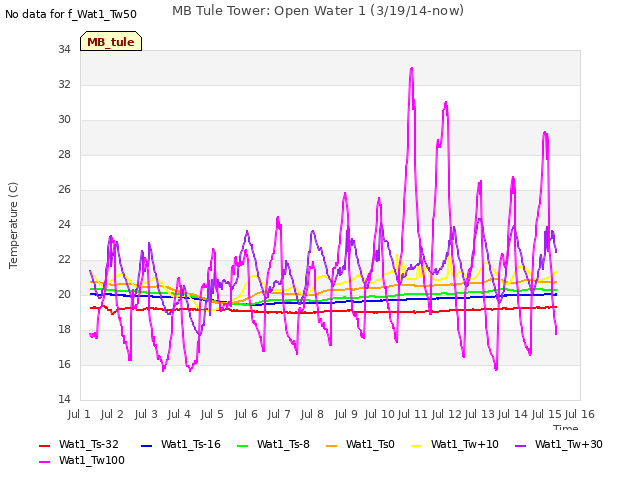Click the 'No data for f_Wat1_Tw50' message
This screenshot has height=480, width=640.
71,14
